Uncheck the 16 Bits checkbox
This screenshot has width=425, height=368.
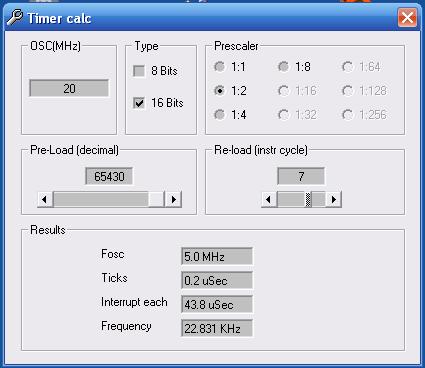coord(139,103)
